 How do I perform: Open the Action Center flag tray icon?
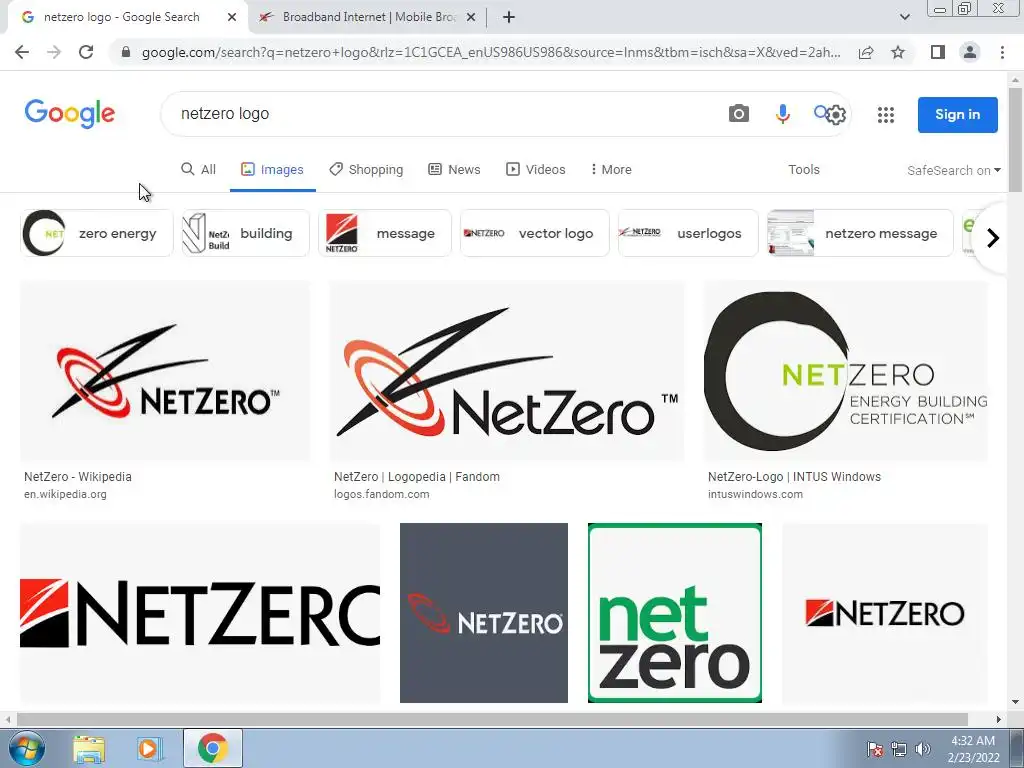pos(875,749)
